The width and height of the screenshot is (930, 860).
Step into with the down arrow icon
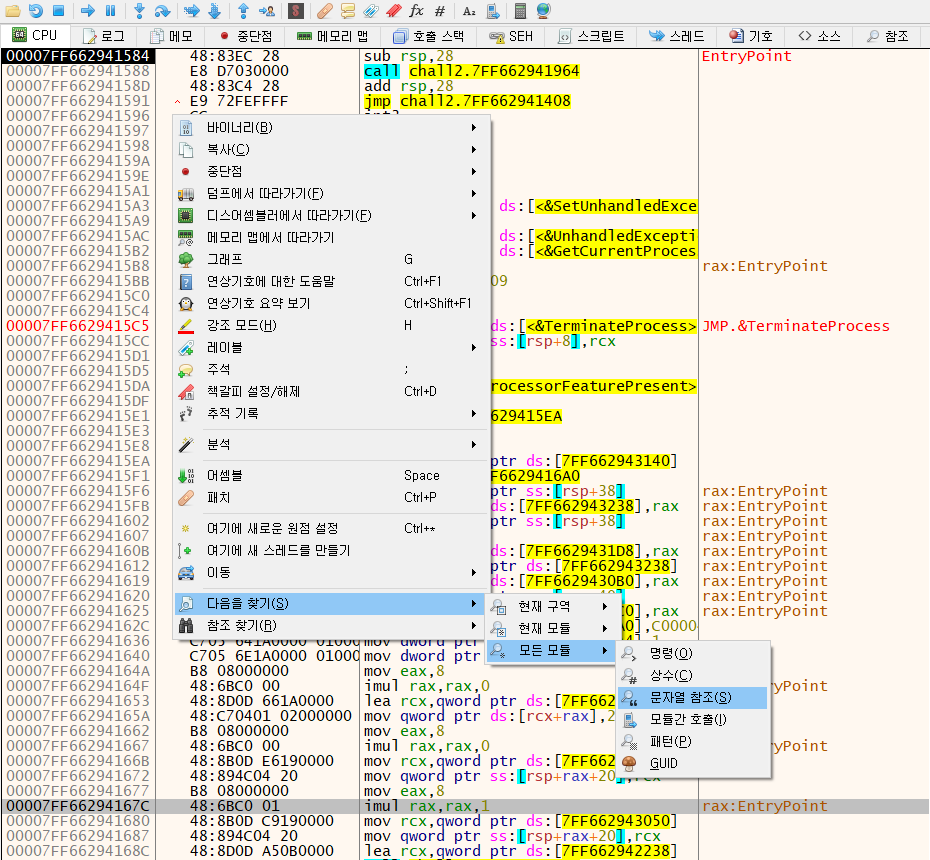click(x=139, y=11)
